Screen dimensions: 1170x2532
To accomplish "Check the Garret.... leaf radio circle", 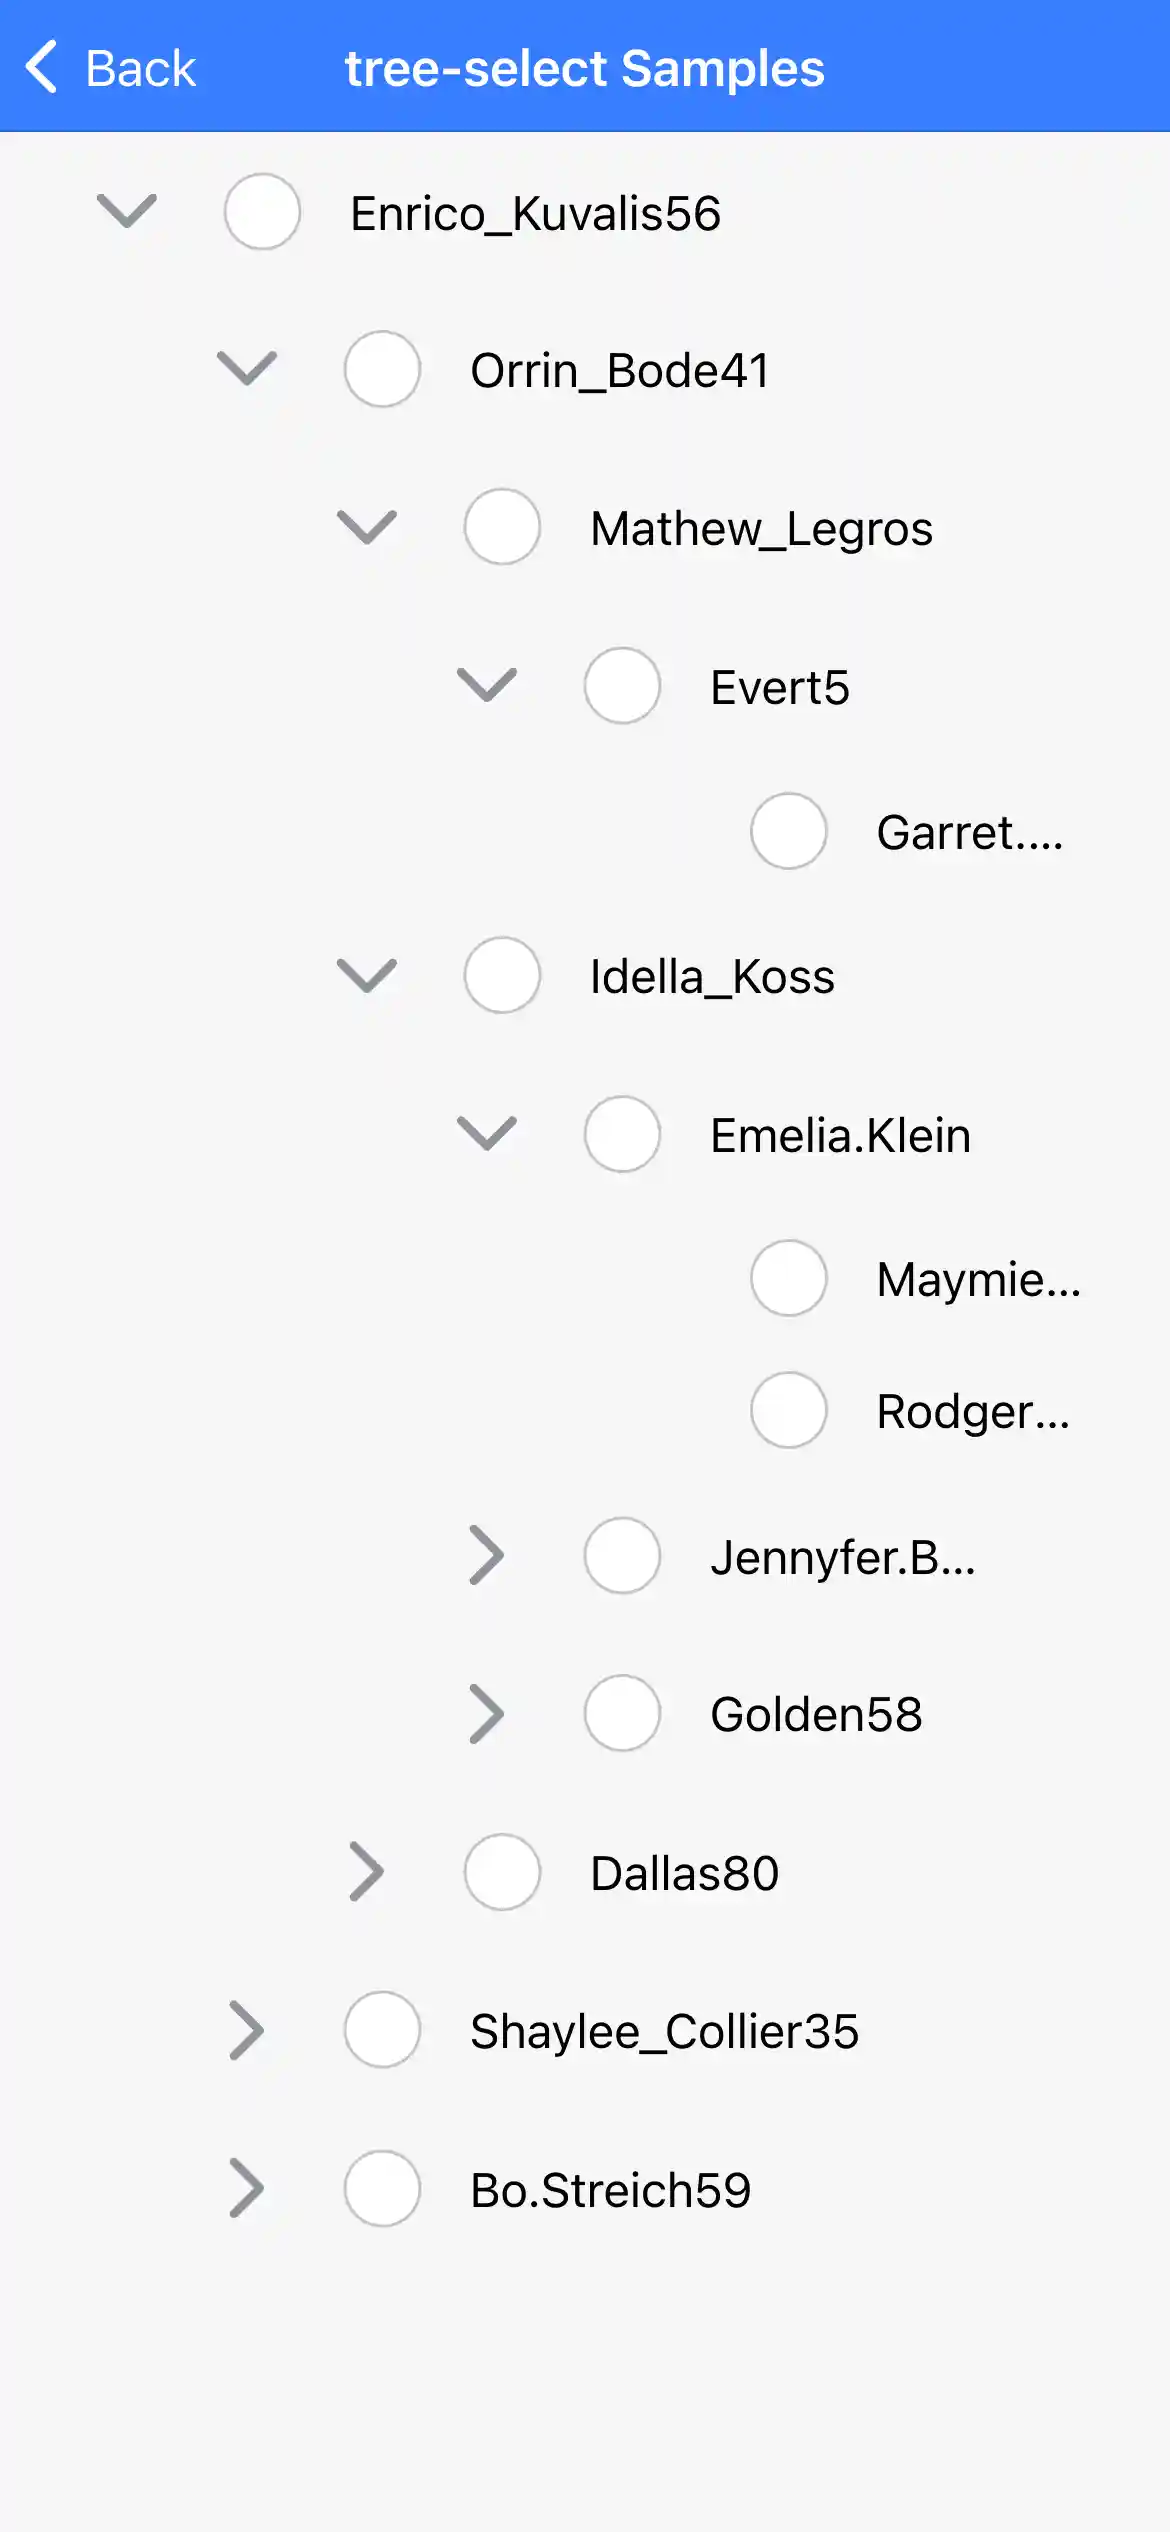I will tap(789, 831).
